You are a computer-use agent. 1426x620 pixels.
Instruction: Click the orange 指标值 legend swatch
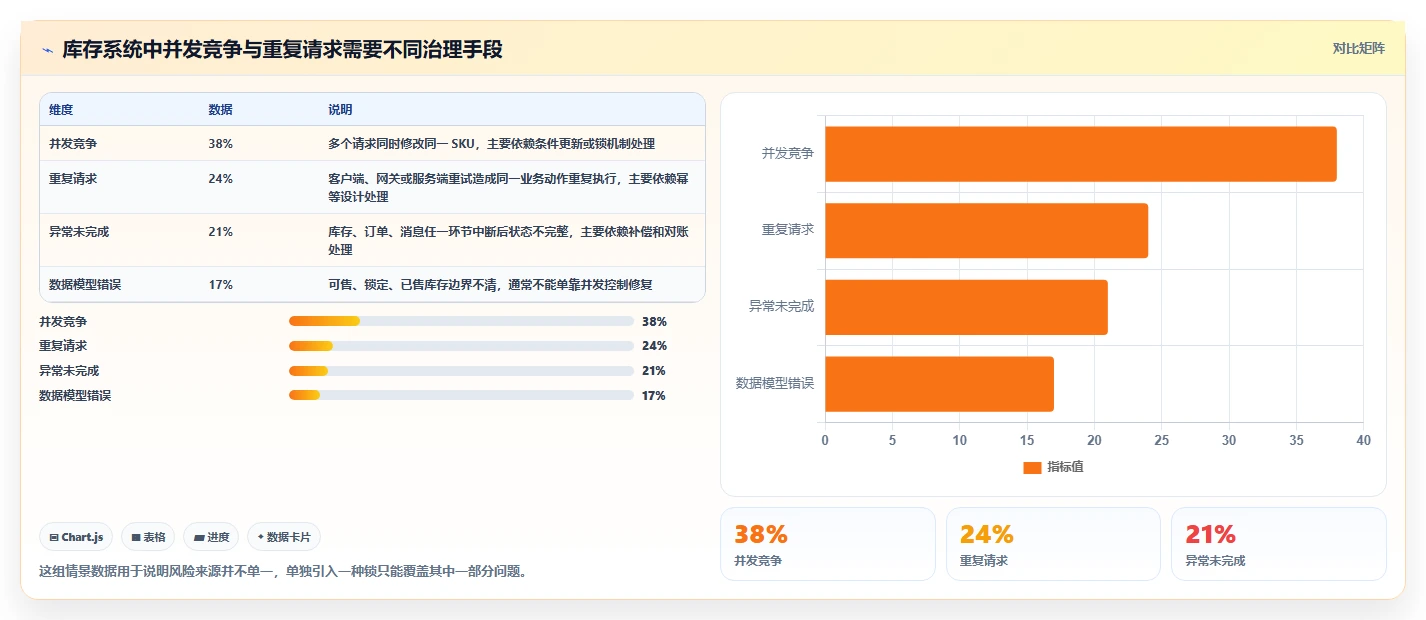click(1032, 468)
